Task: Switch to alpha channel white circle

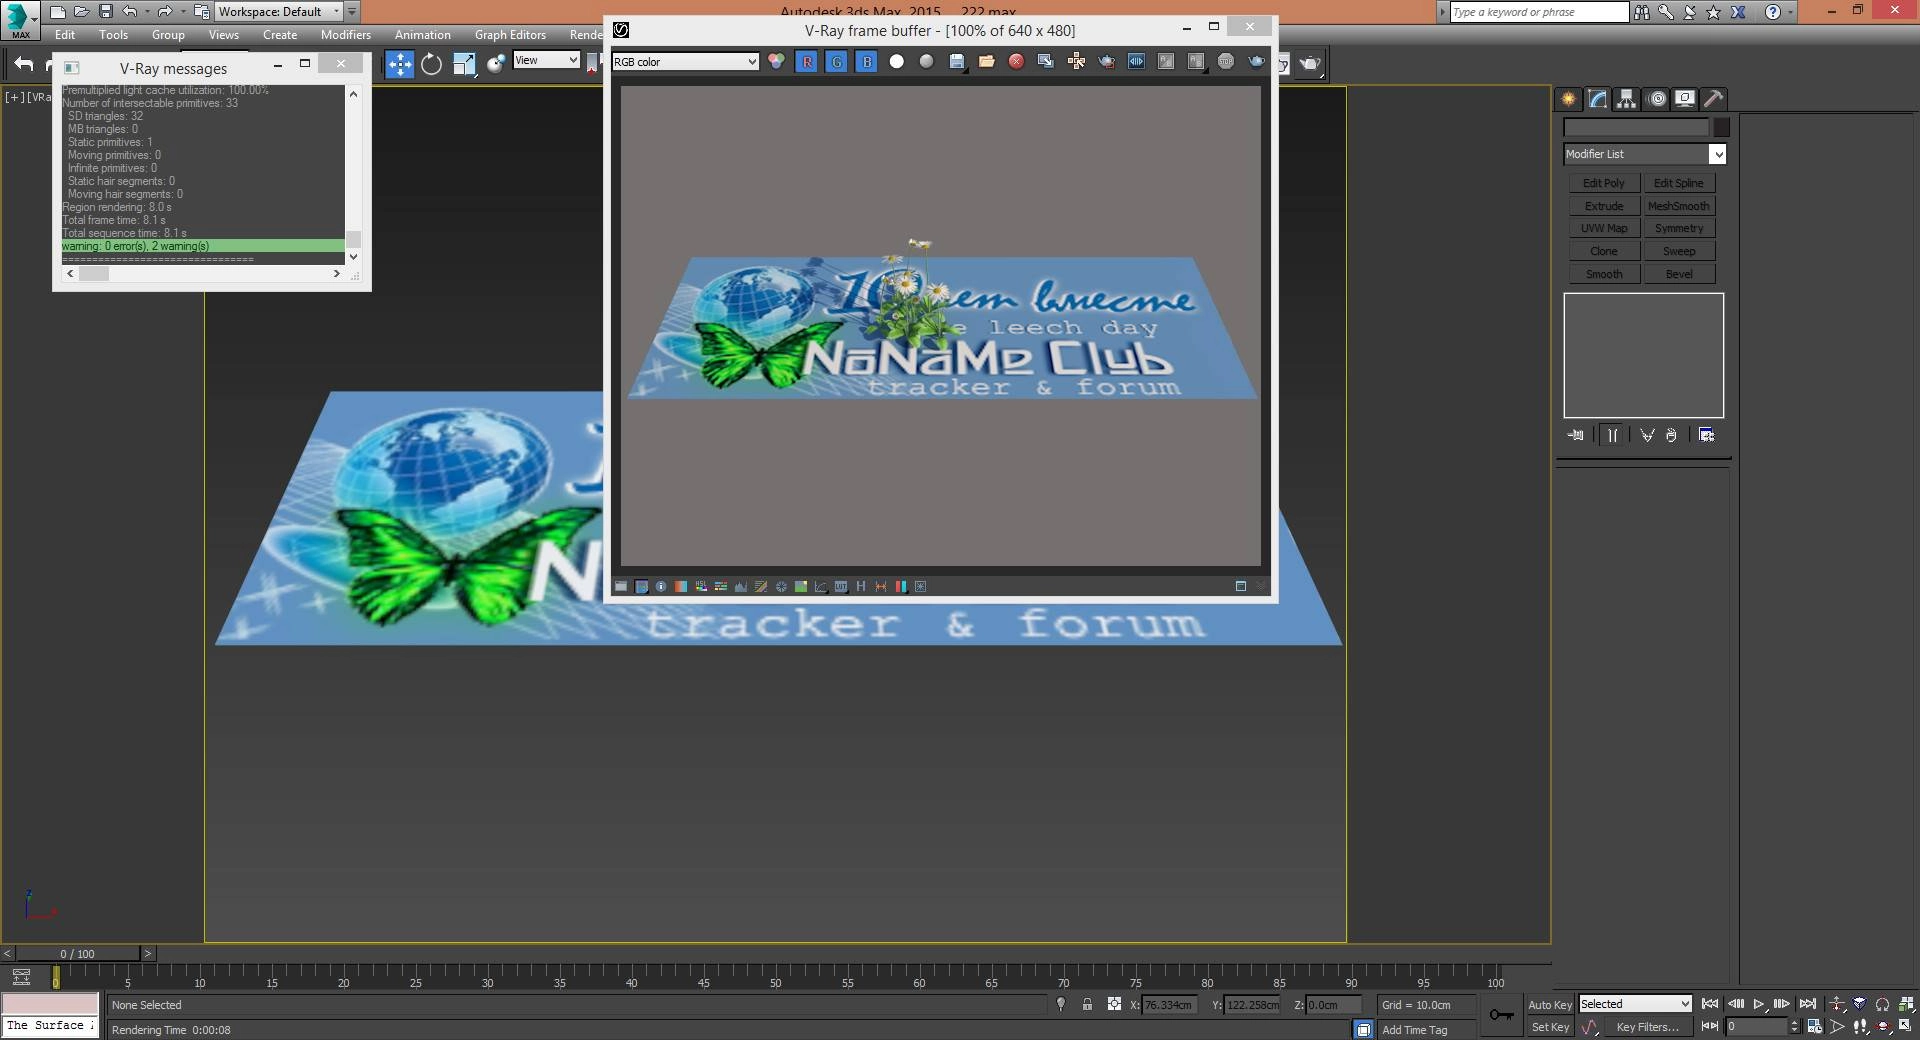Action: [x=897, y=62]
